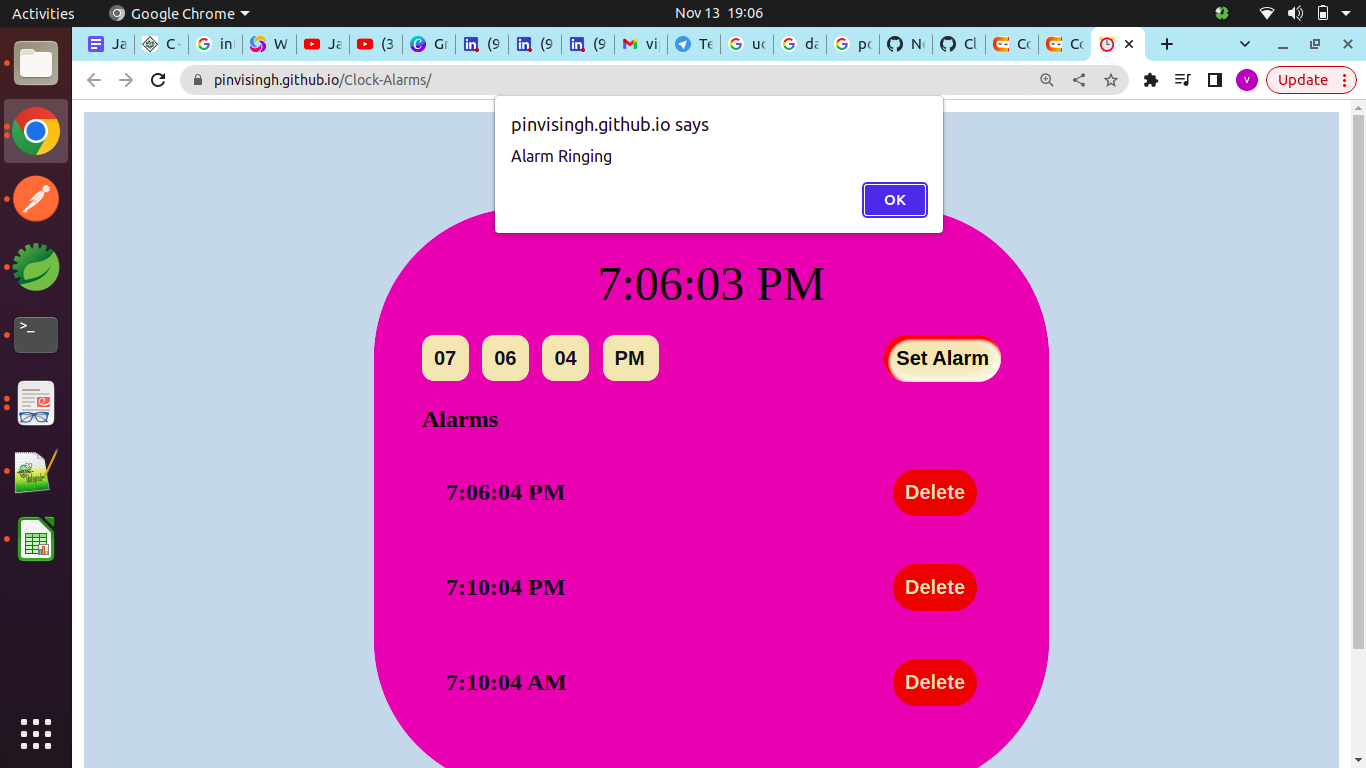Share this page icon
The image size is (1366, 768).
coord(1079,80)
